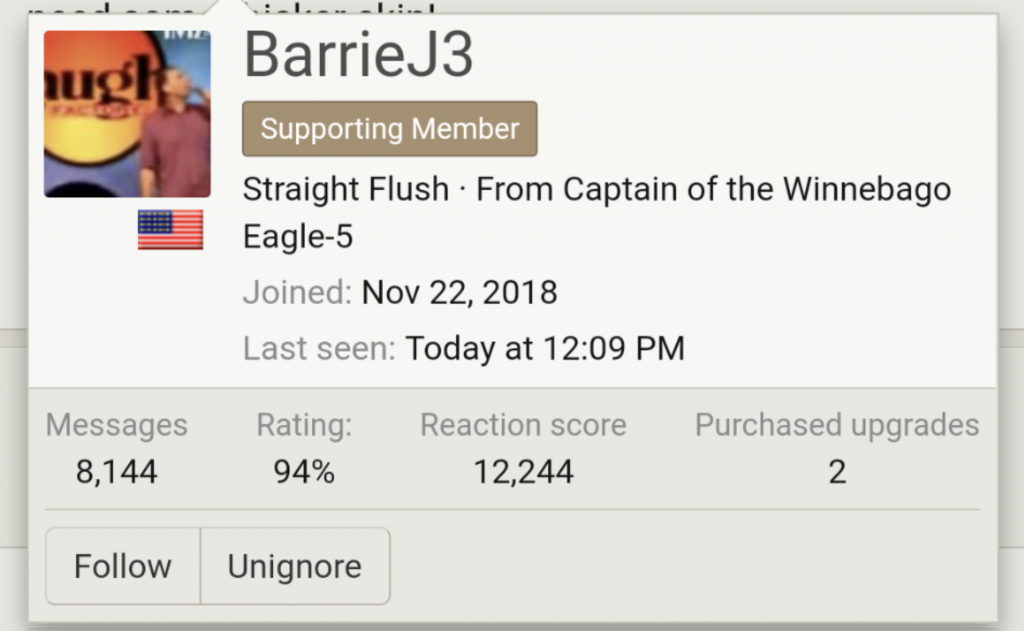Open the 8,144 messages count link
1024x631 pixels.
pos(116,471)
